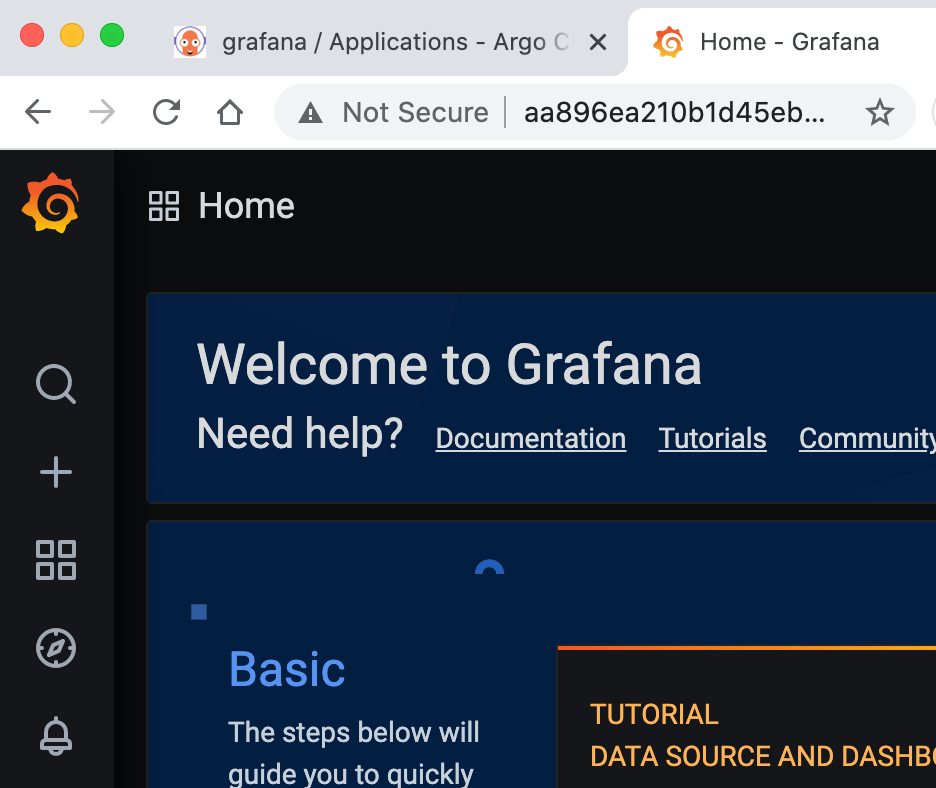Screen dimensions: 936x788
Task: Open the Explore compass icon
Action: [56, 648]
